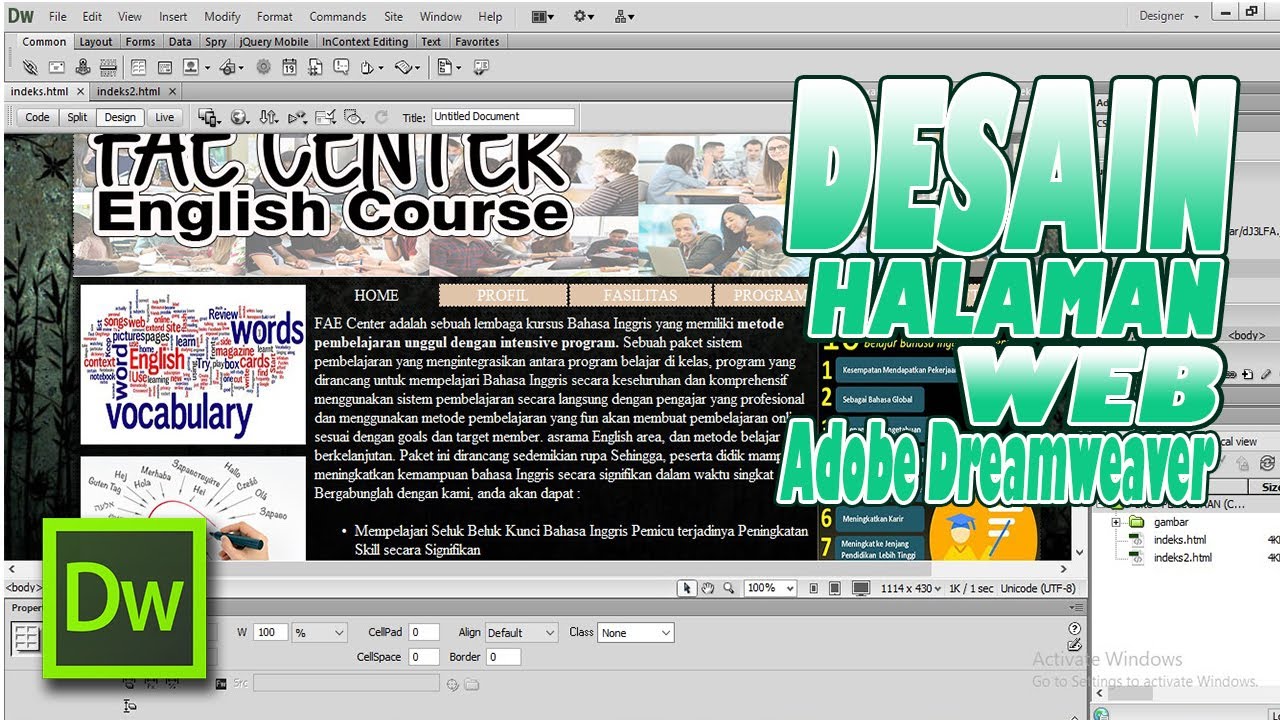Viewport: 1280px width, 720px height.
Task: Open the Properties panel options menu
Action: coord(1076,607)
